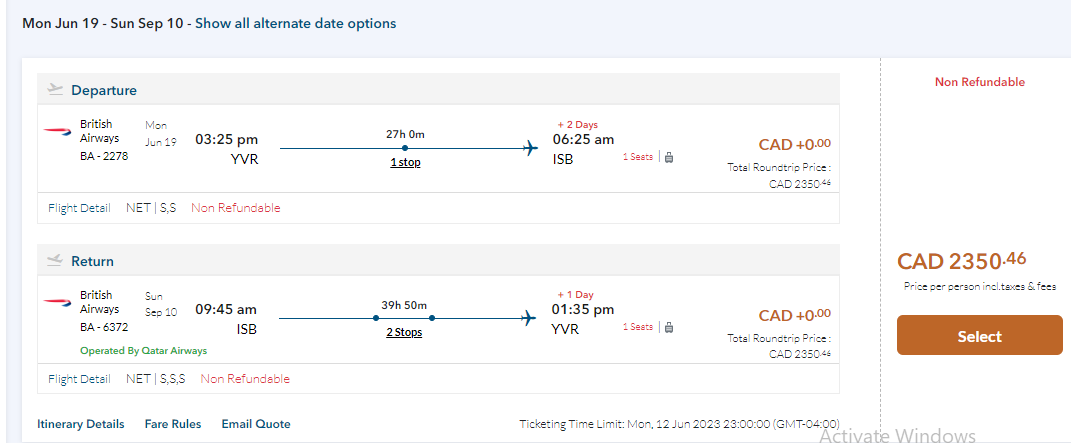
Task: Click the Email Quote link
Action: tap(256, 424)
